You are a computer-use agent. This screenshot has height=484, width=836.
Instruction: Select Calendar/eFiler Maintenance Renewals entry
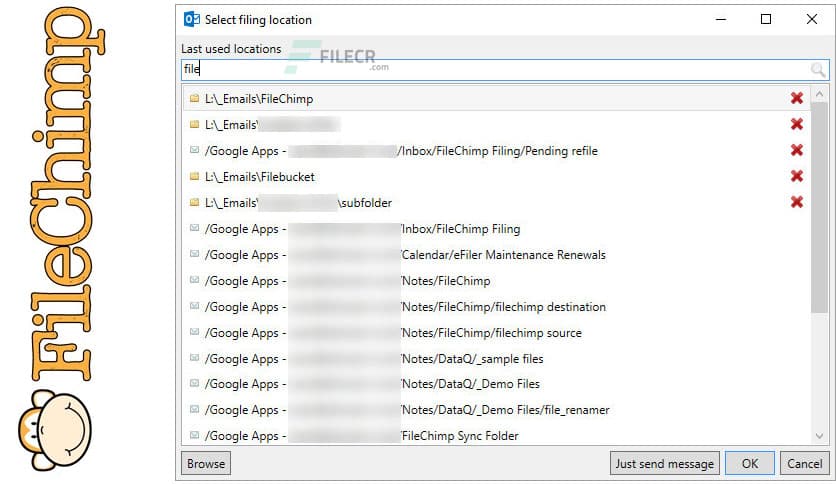point(496,255)
